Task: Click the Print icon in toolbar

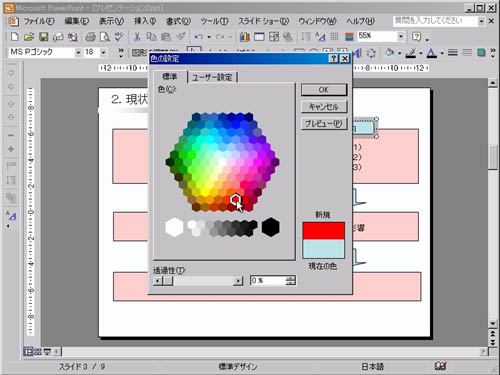Action: coord(90,37)
